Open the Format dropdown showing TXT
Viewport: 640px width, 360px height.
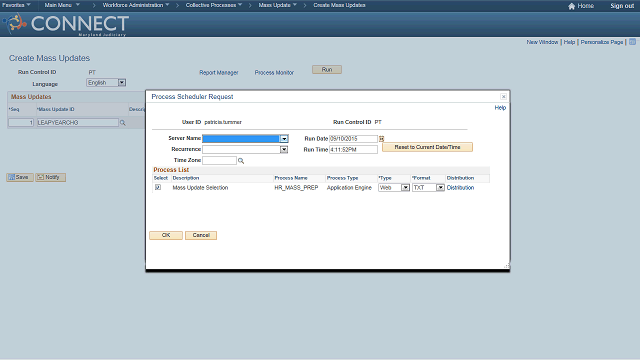(440, 188)
